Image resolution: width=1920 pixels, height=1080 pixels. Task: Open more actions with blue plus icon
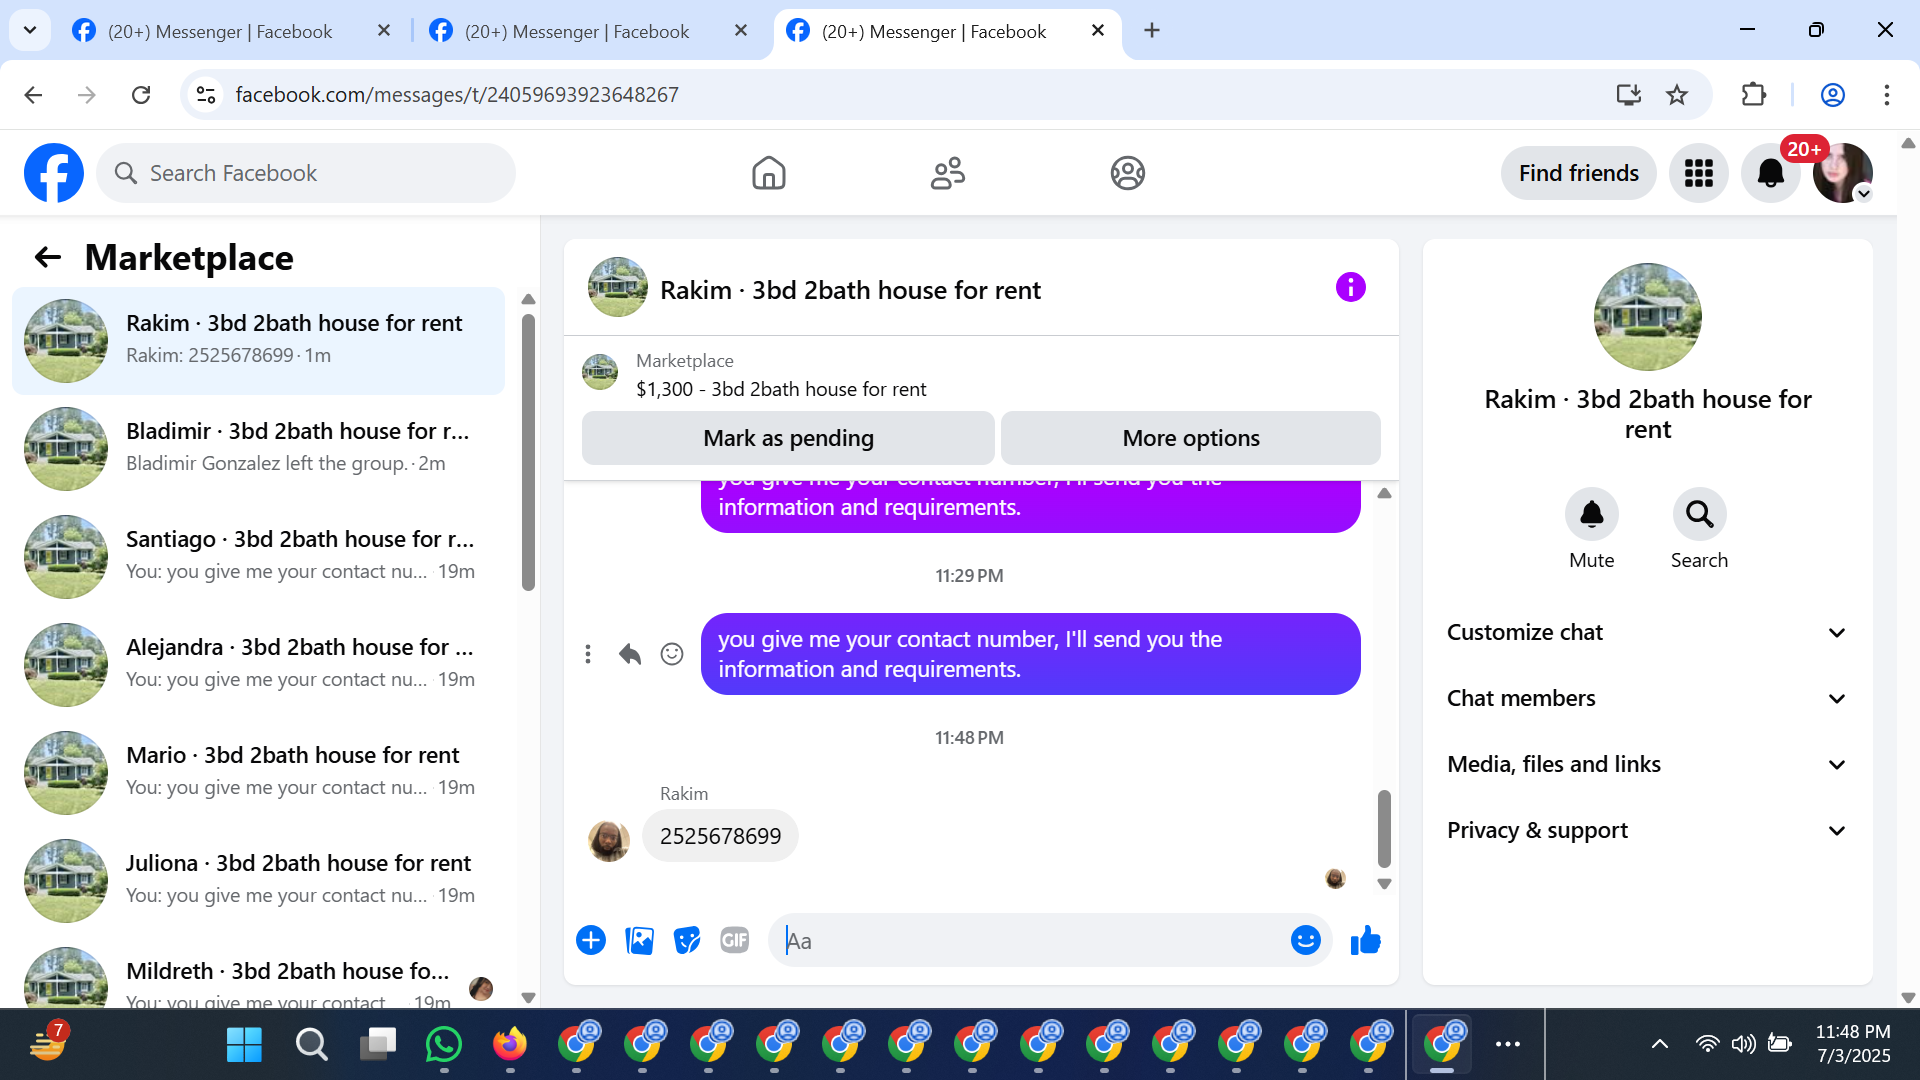591,940
